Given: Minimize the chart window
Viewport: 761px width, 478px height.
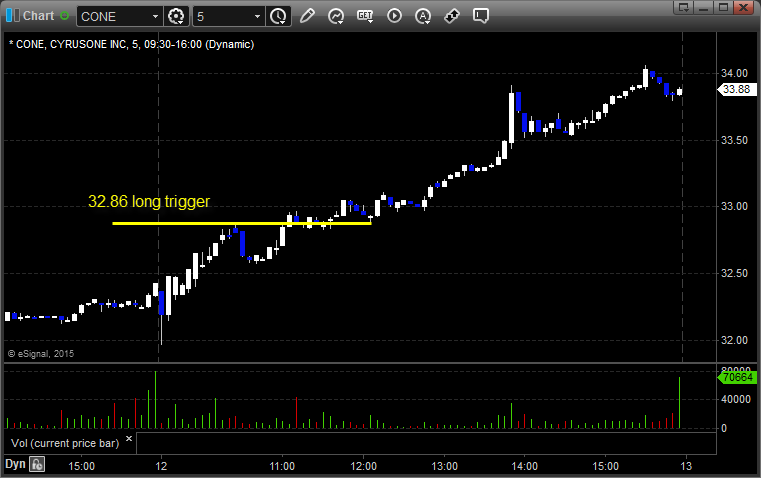Looking at the screenshot, I should pos(704,7).
